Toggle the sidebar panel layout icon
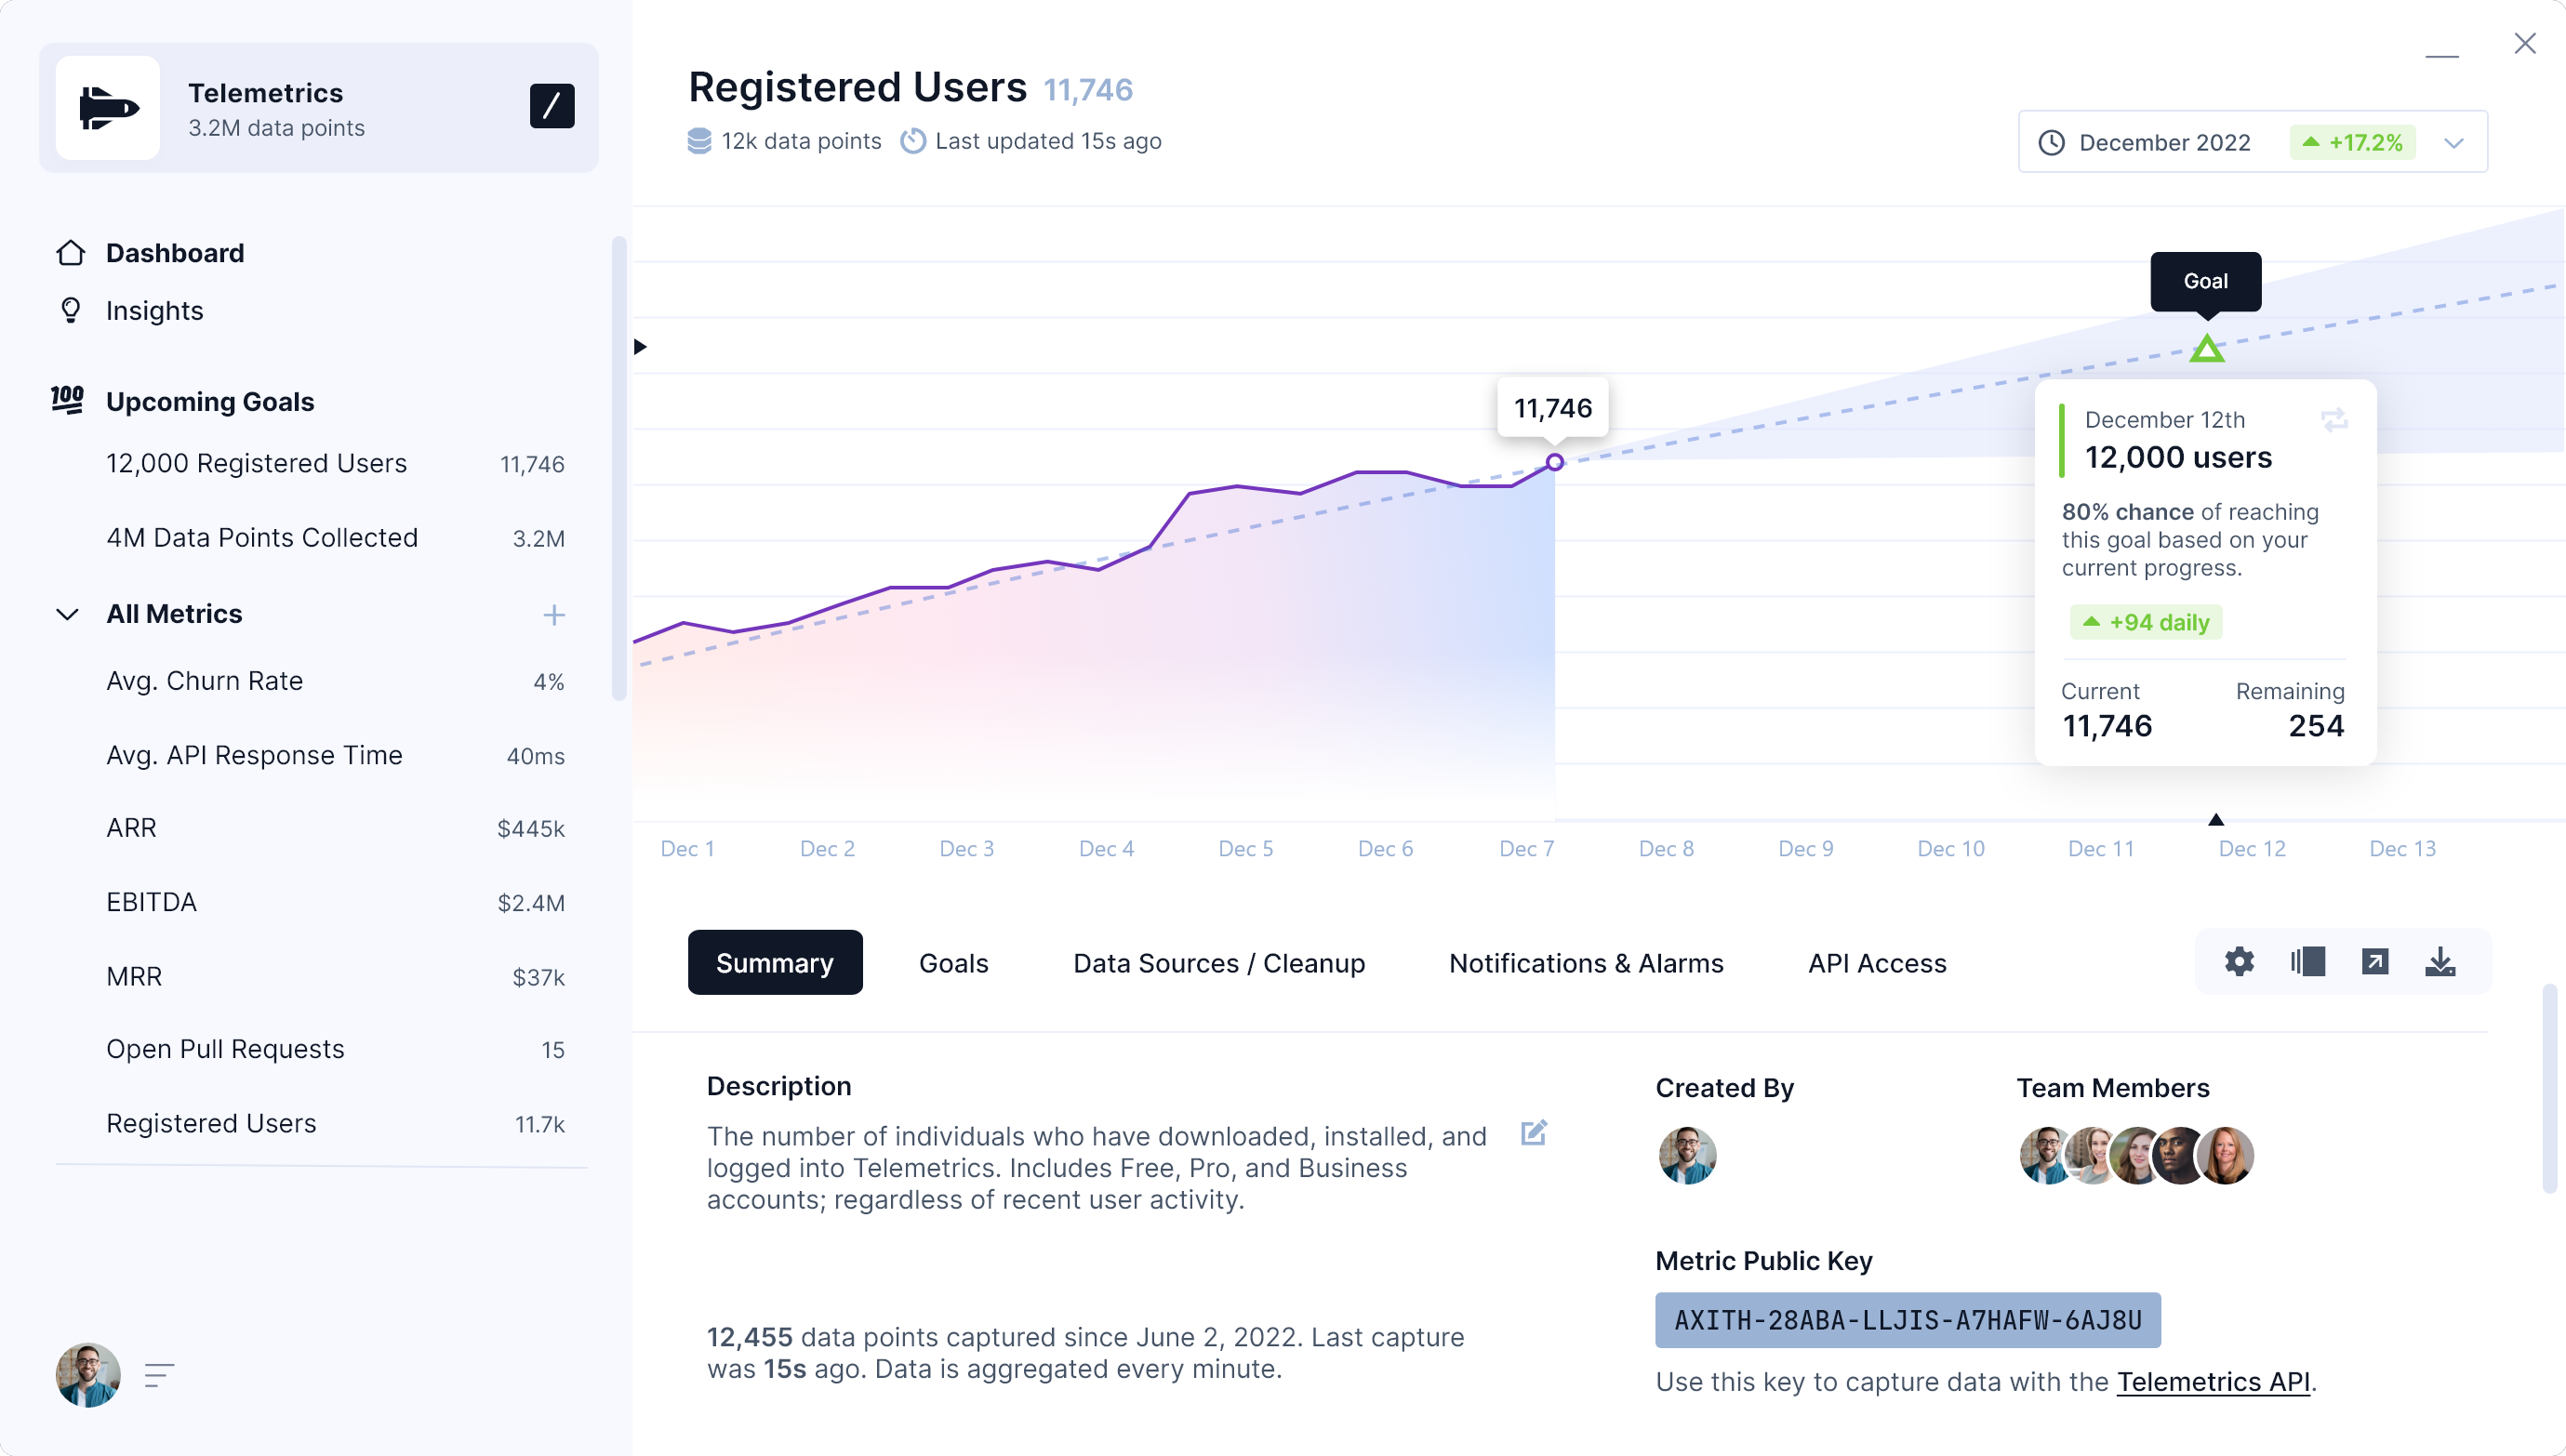2566x1456 pixels. click(x=2307, y=962)
